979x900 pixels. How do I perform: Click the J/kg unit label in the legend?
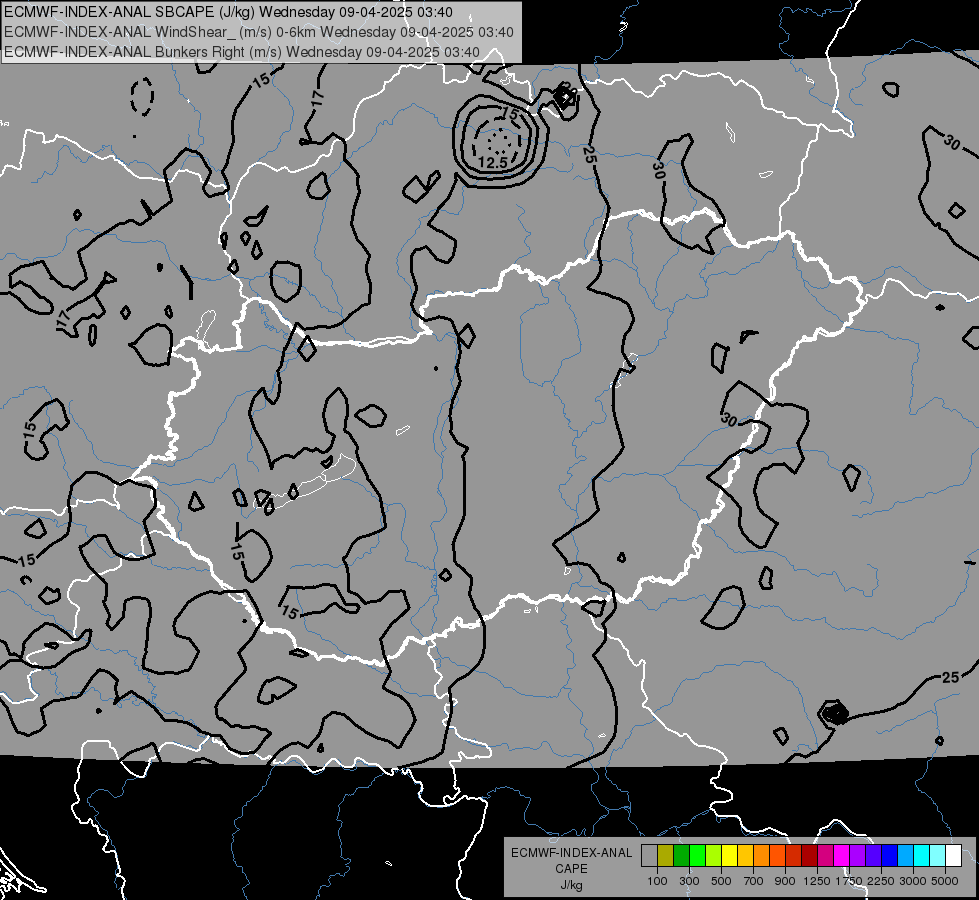571,885
